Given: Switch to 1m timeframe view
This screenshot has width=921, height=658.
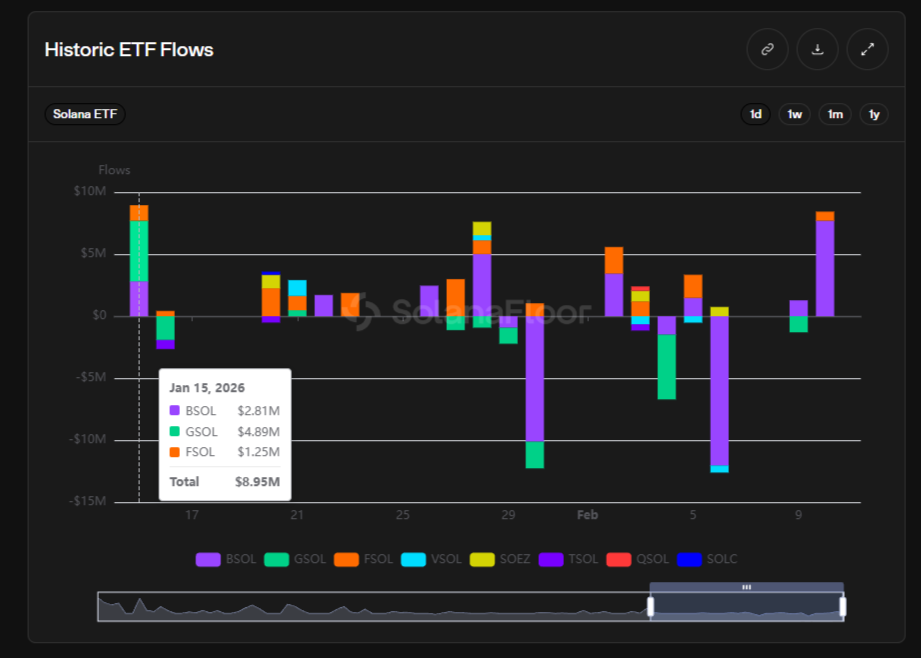Looking at the screenshot, I should [834, 114].
